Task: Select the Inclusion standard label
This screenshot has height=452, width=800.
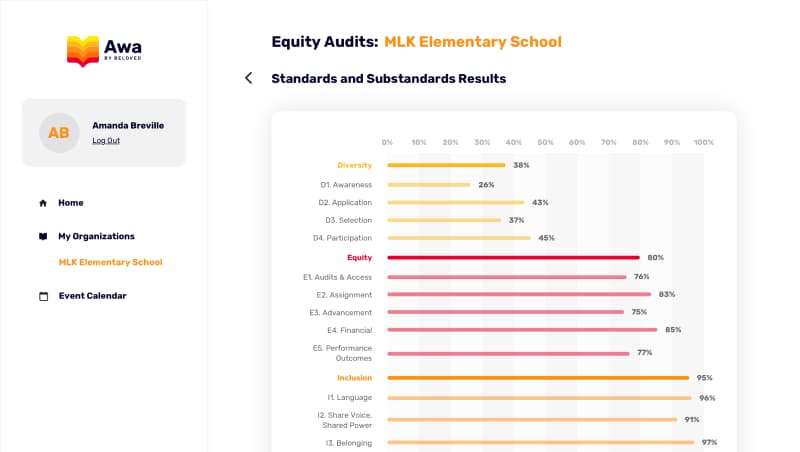Action: click(x=354, y=378)
